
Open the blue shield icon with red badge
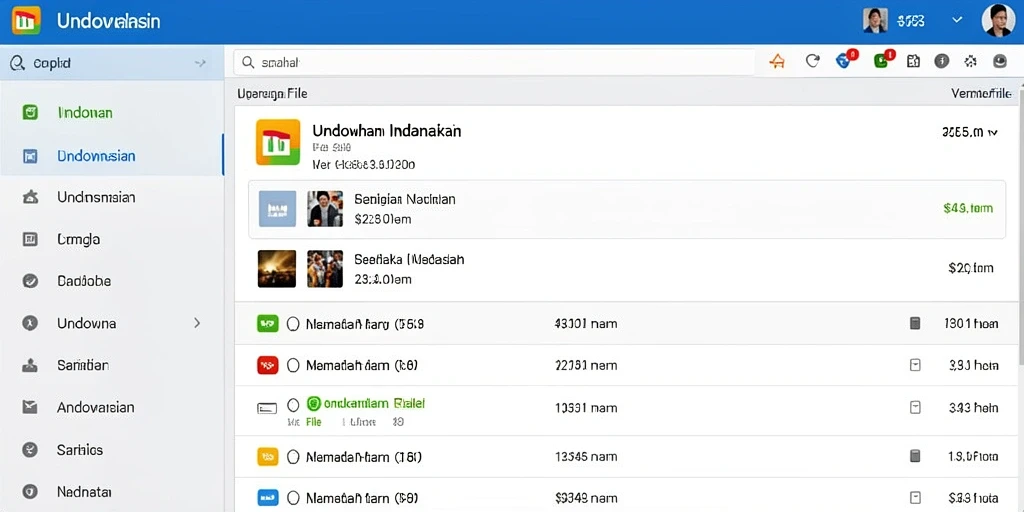coord(846,60)
